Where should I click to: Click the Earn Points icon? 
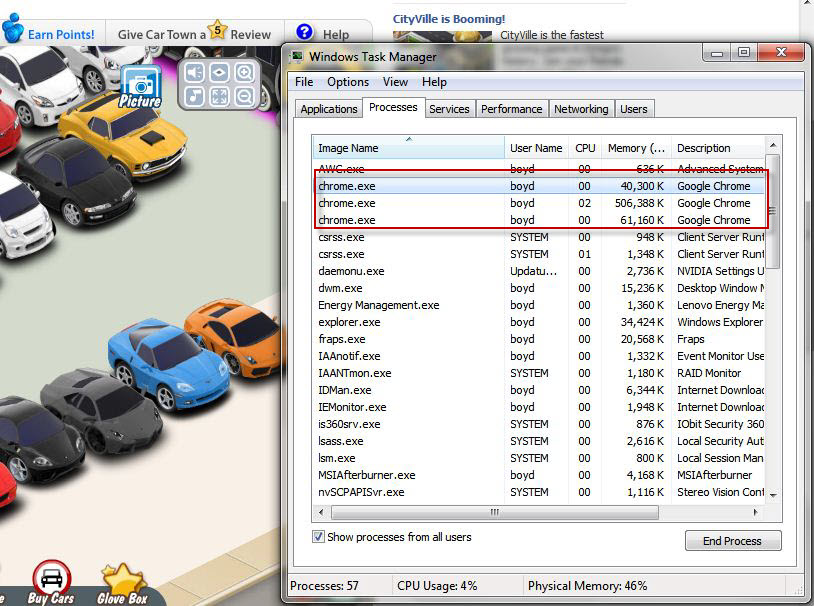(x=12, y=28)
